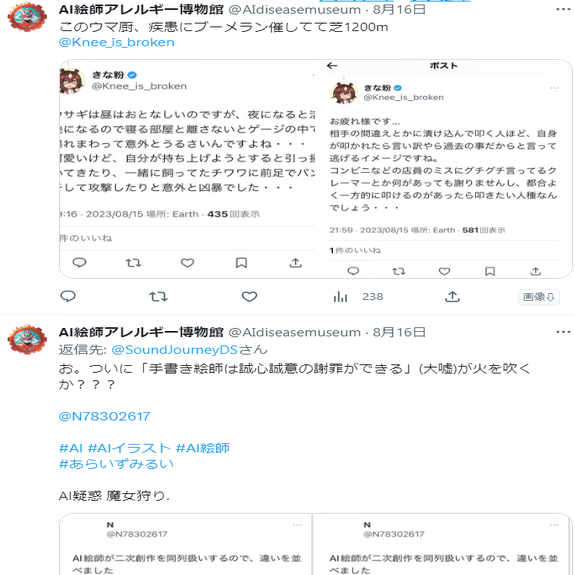Reply to first tweet with the speech bubble icon
The image size is (575, 575).
[68, 296]
